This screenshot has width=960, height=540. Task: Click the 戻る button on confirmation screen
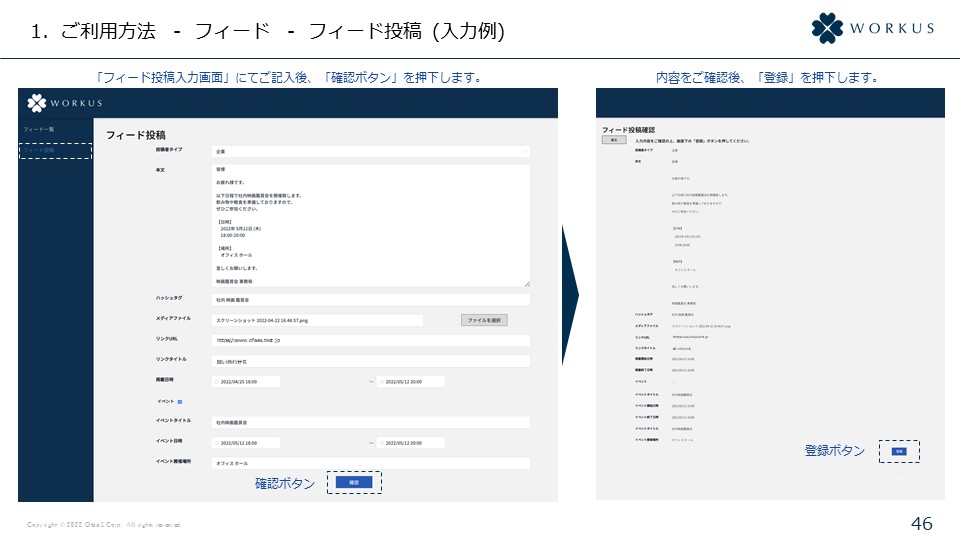613,140
